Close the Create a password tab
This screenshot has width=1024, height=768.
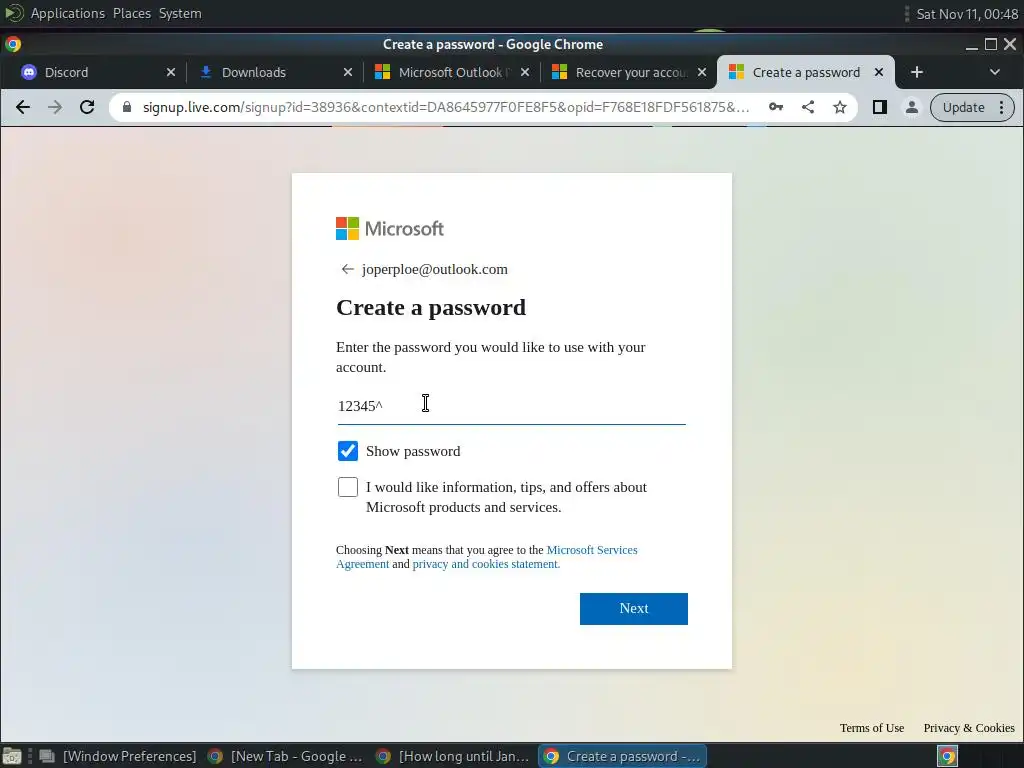879,72
